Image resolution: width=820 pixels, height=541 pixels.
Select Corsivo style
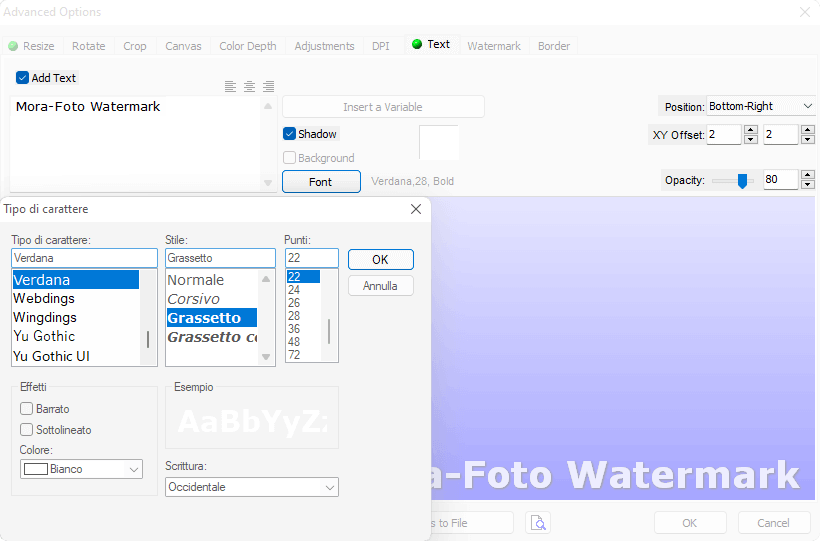(212, 299)
